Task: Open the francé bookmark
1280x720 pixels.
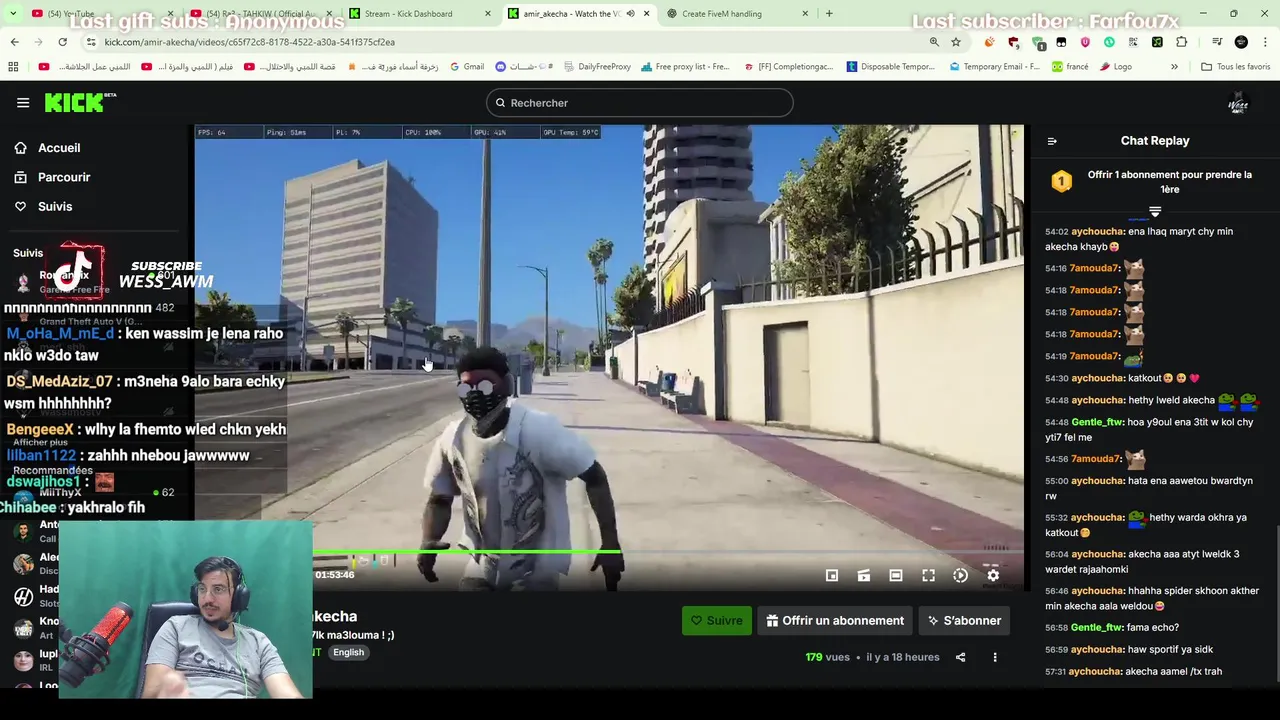Action: point(1069,67)
